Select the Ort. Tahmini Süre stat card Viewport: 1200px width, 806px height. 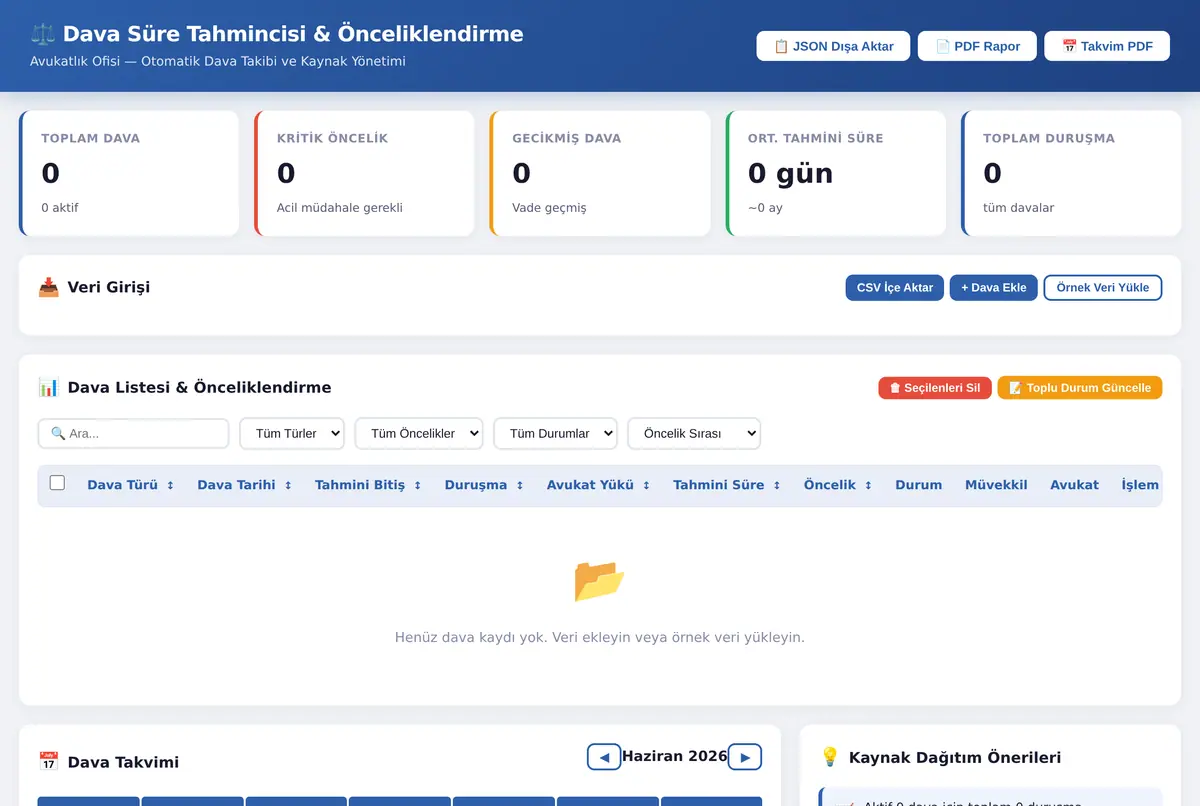[836, 173]
